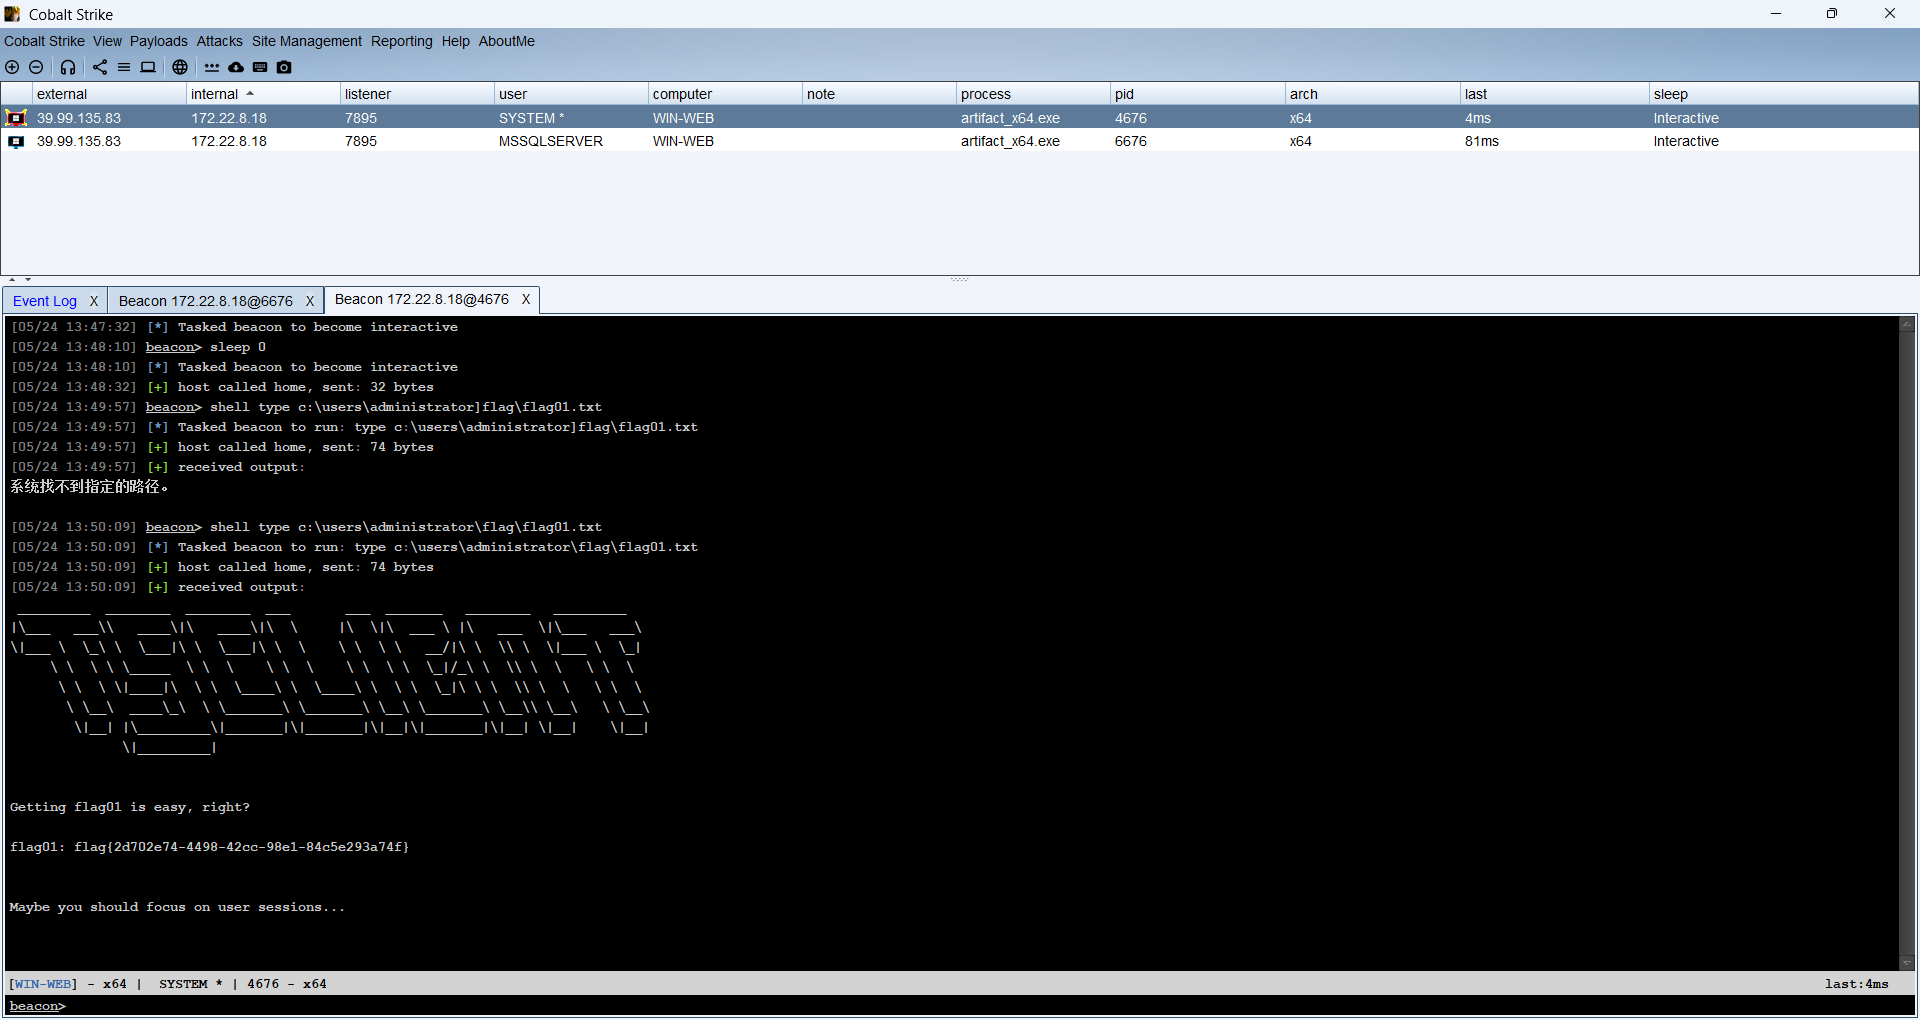Click the collapse arrows on the pane divider
Image resolution: width=1920 pixels, height=1020 pixels.
20,280
